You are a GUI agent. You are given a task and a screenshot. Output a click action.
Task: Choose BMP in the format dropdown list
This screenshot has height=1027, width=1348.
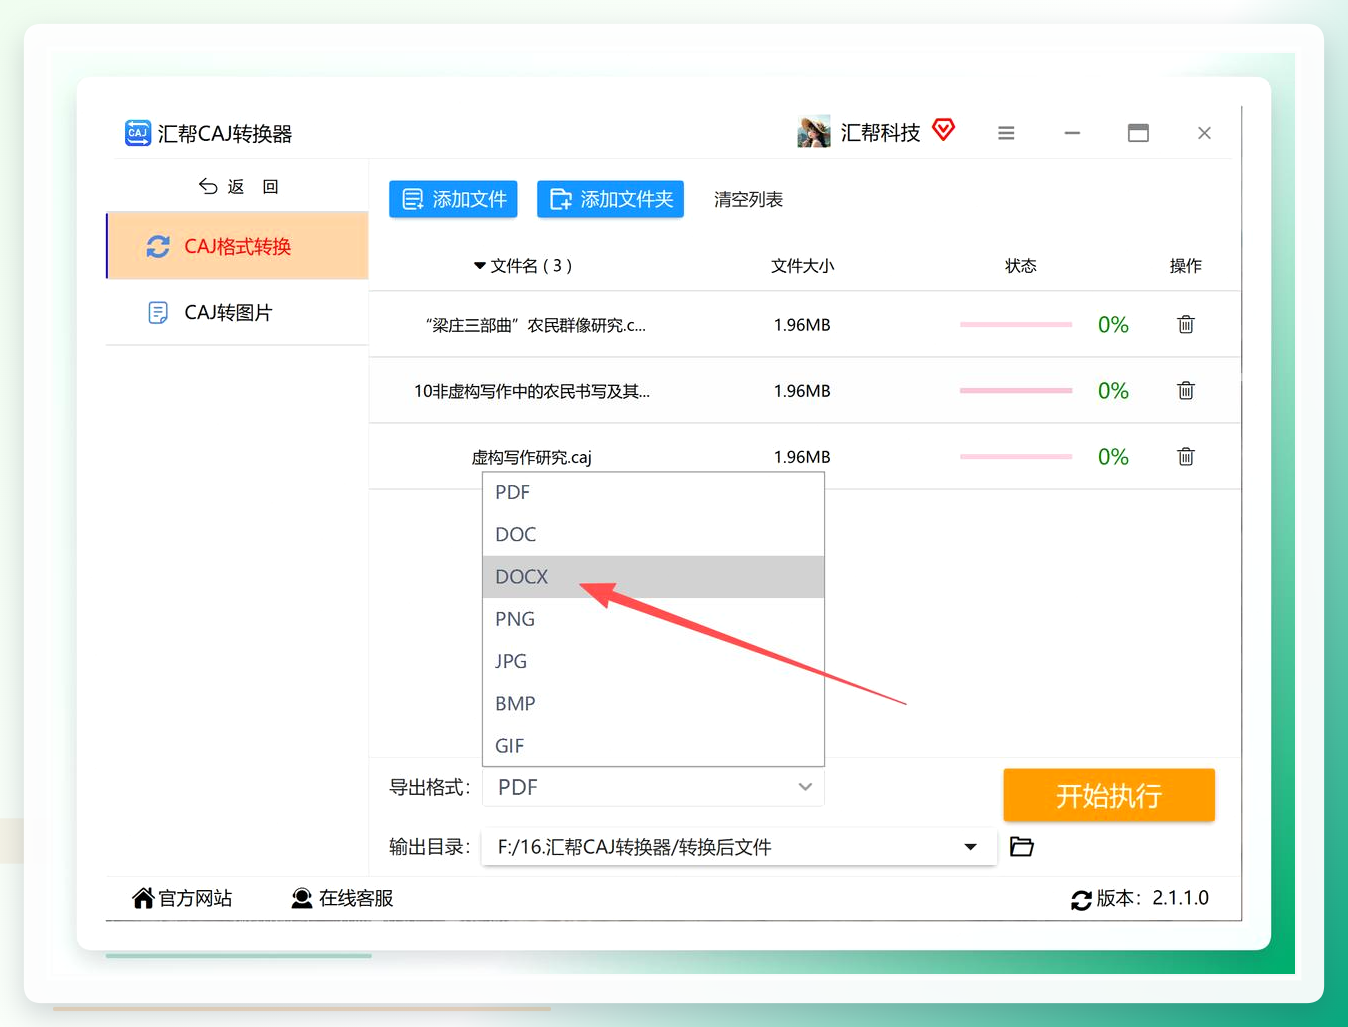[x=653, y=703]
